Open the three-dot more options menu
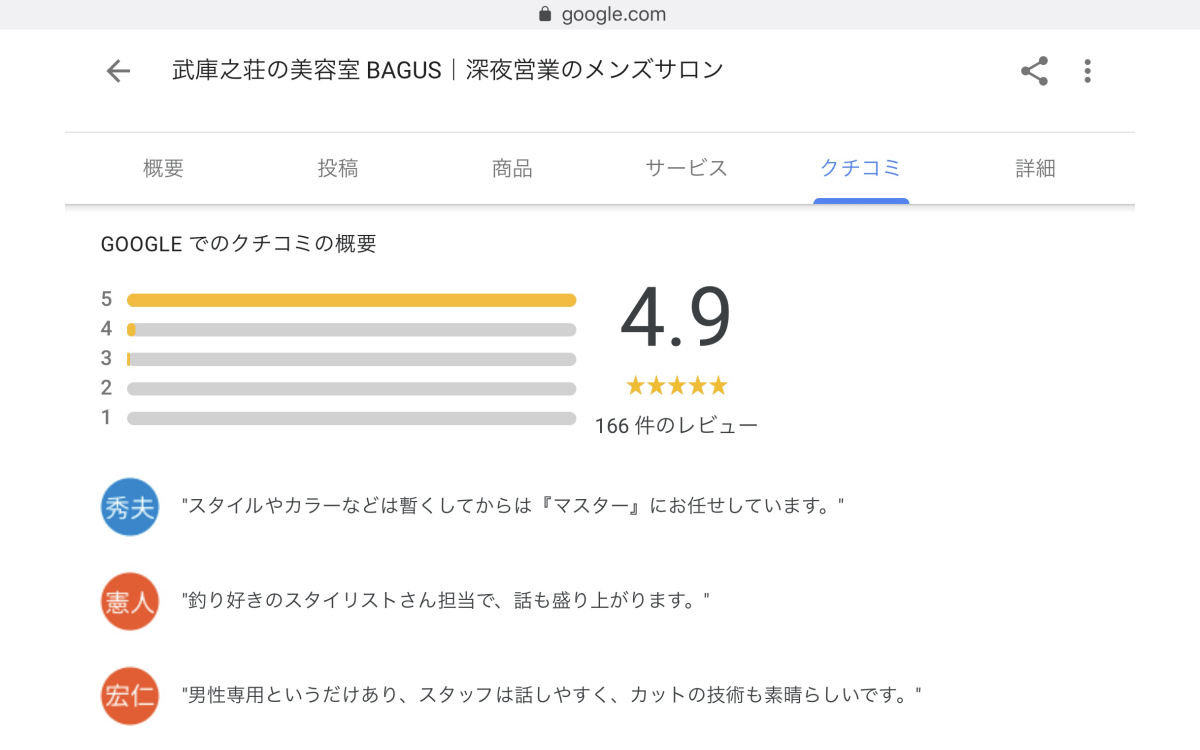The height and width of the screenshot is (750, 1200). [1087, 71]
